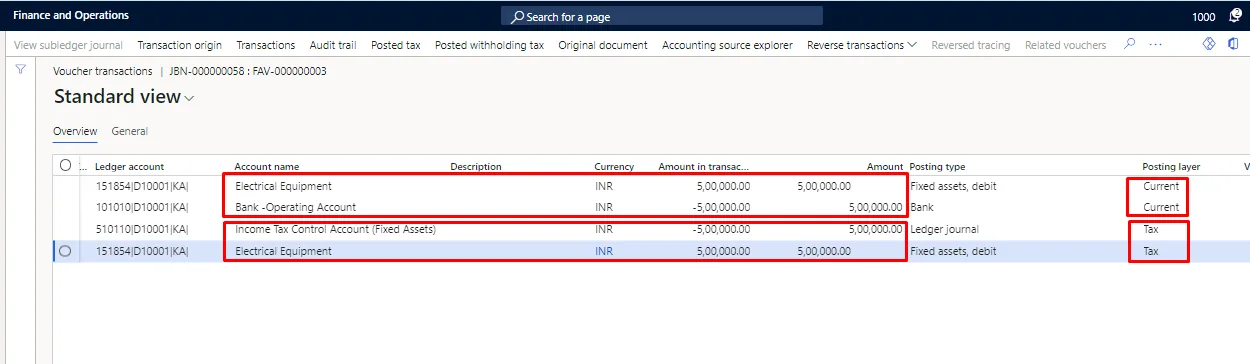This screenshot has height=364, width=1250.
Task: Toggle the select-all rows circle
Action: (65, 166)
